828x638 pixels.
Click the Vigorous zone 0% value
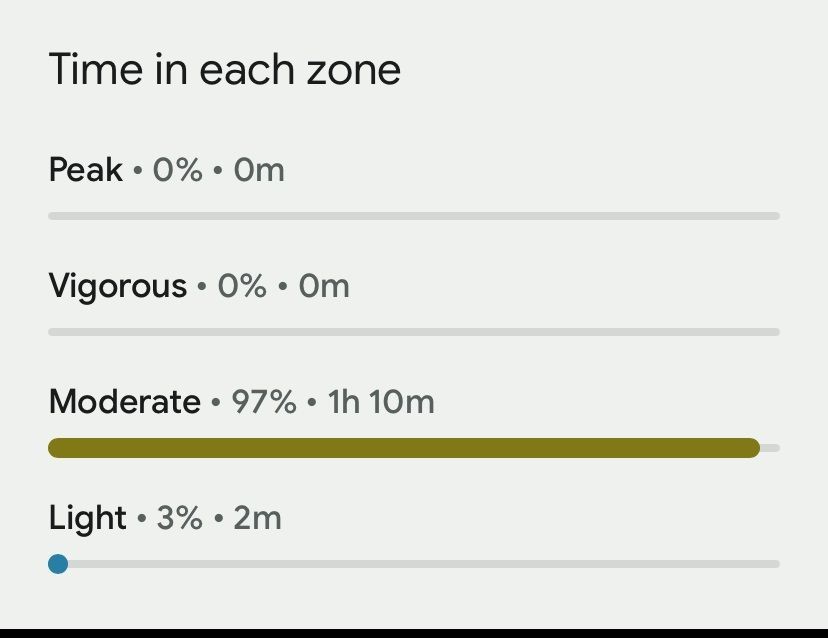coord(242,287)
